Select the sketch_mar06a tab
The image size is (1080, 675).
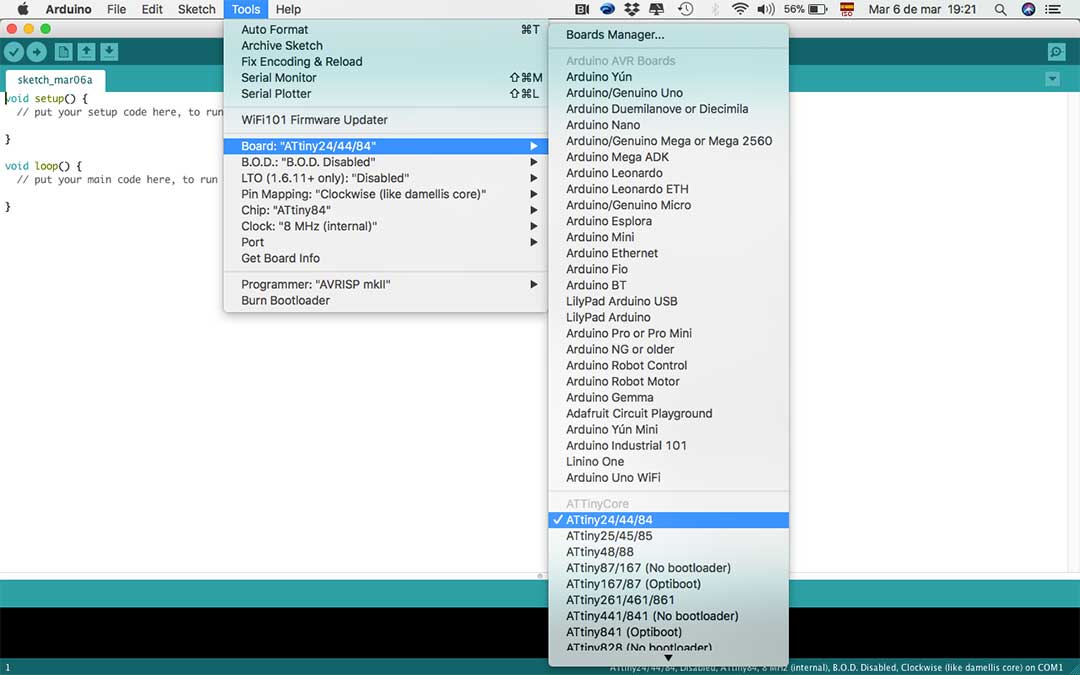tap(55, 80)
